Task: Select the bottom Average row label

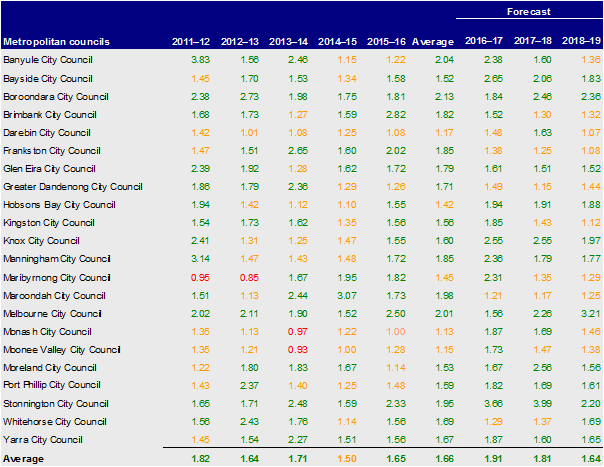Action: (x=24, y=457)
